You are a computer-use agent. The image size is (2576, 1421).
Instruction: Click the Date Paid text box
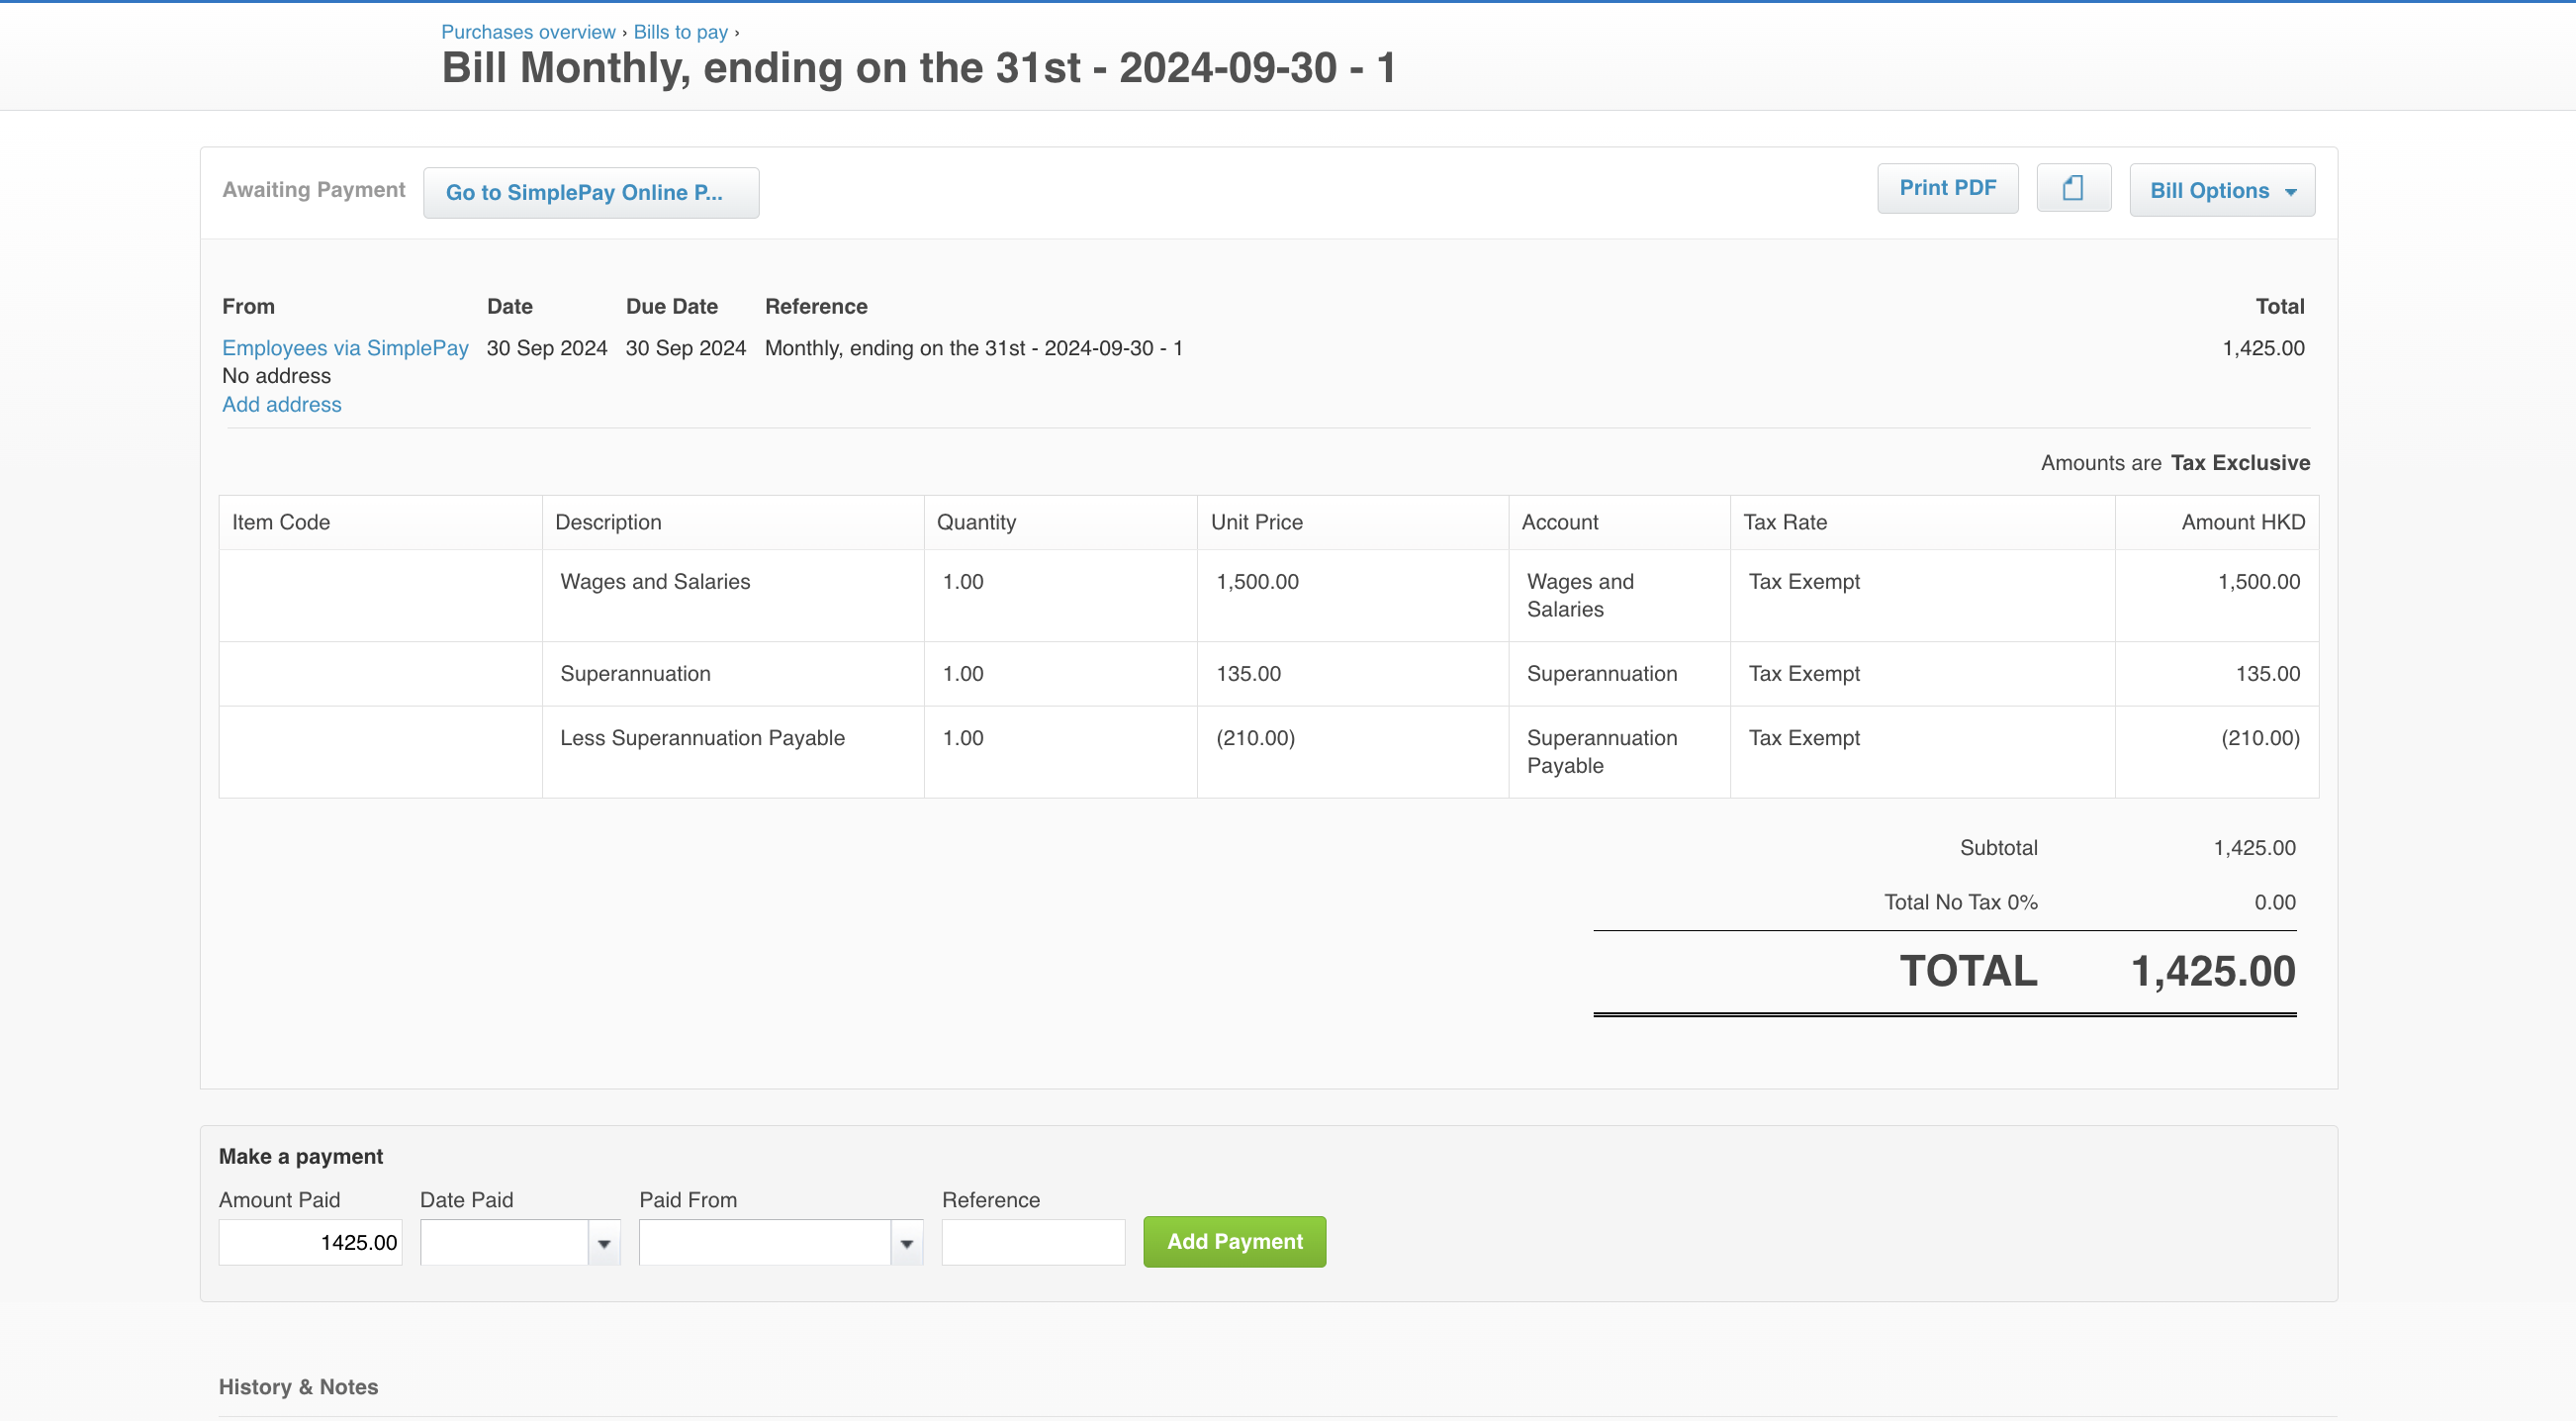tap(505, 1242)
